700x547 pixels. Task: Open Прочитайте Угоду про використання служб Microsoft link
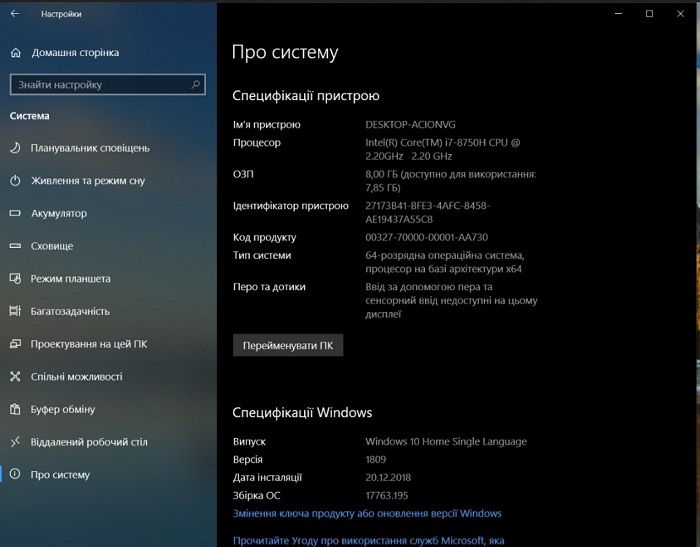[369, 540]
